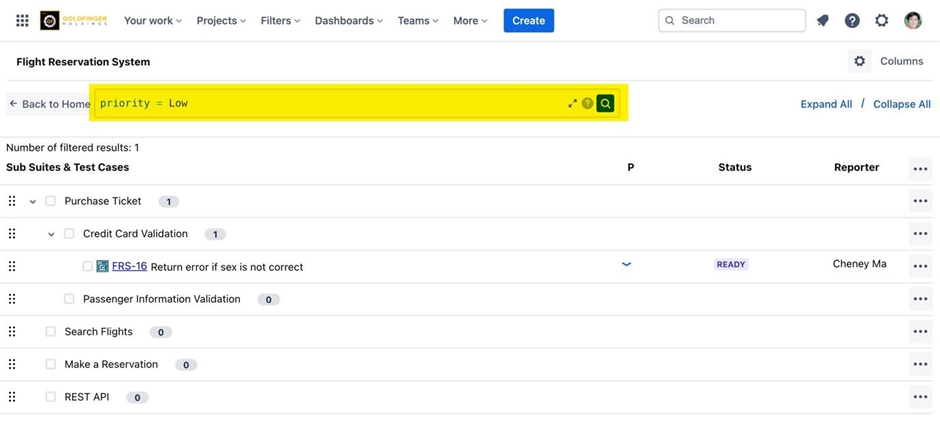Open the FRS-16 issue link
Image resolution: width=940 pixels, height=421 pixels.
(129, 266)
